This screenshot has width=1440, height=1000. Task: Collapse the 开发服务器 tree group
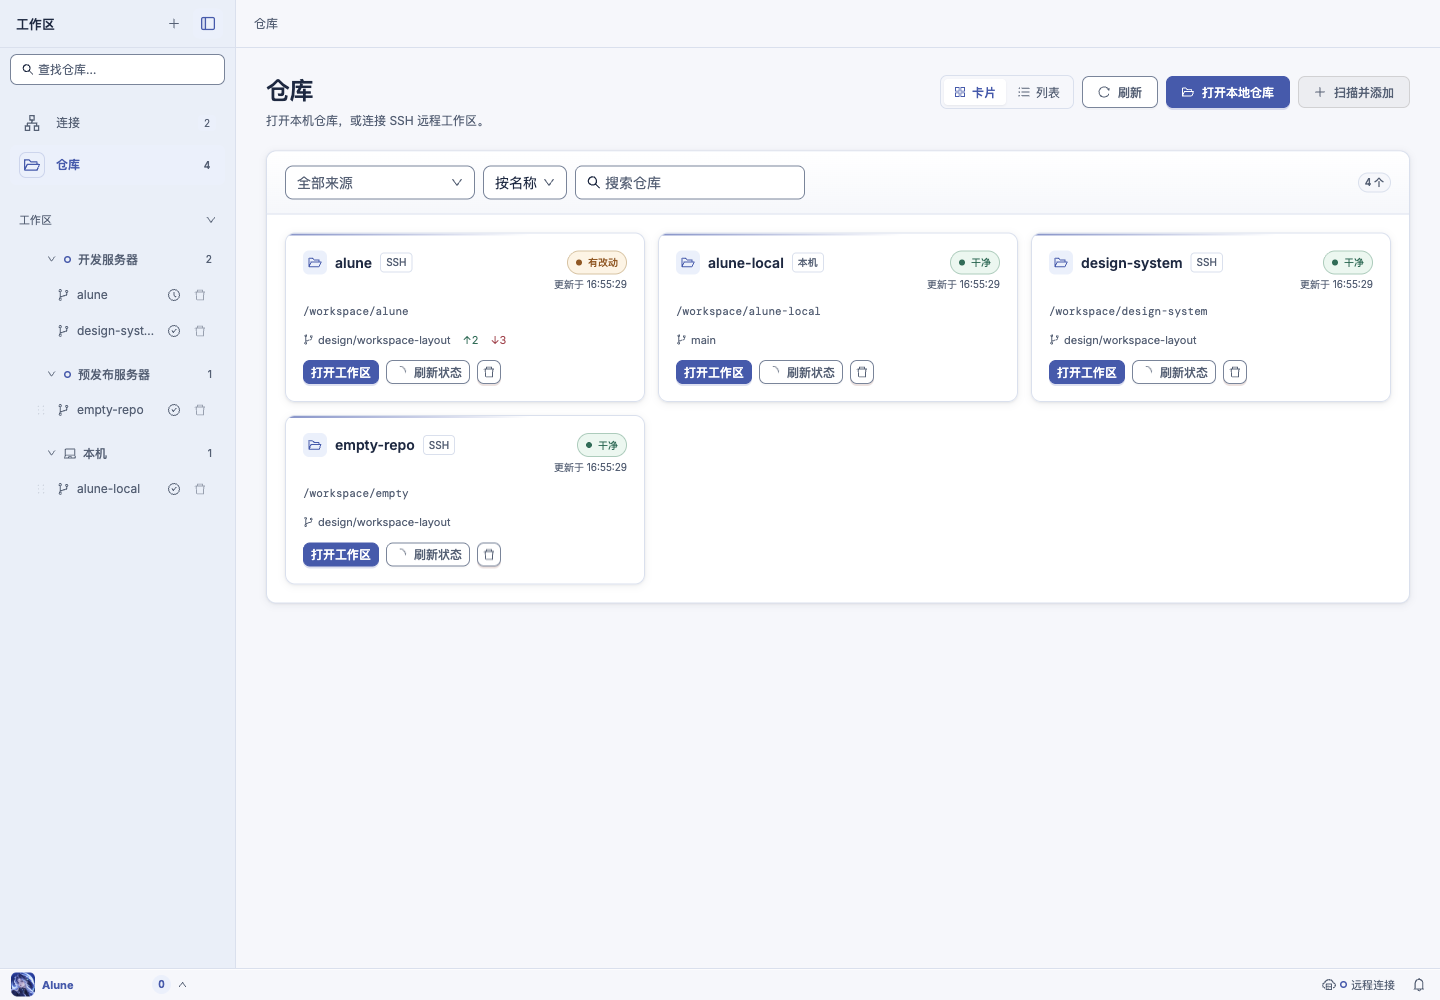(52, 259)
